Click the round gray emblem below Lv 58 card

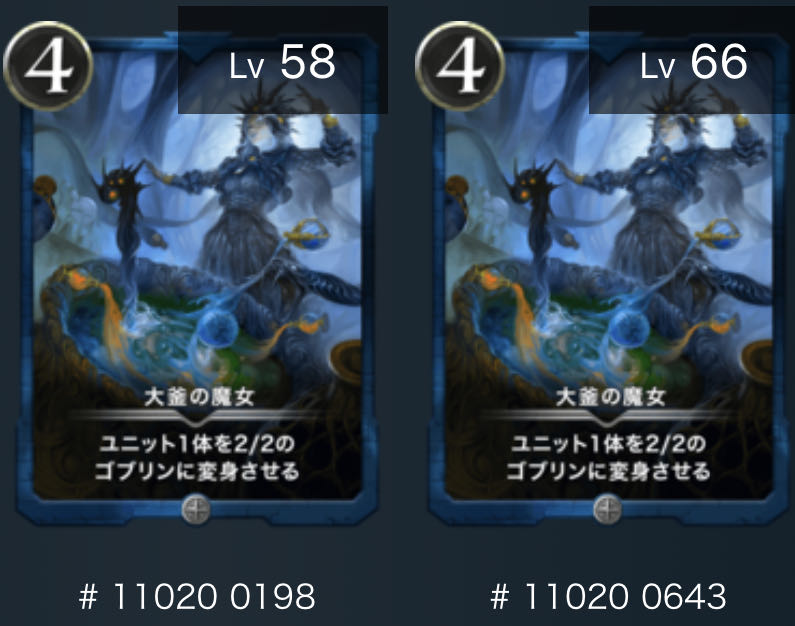point(196,509)
